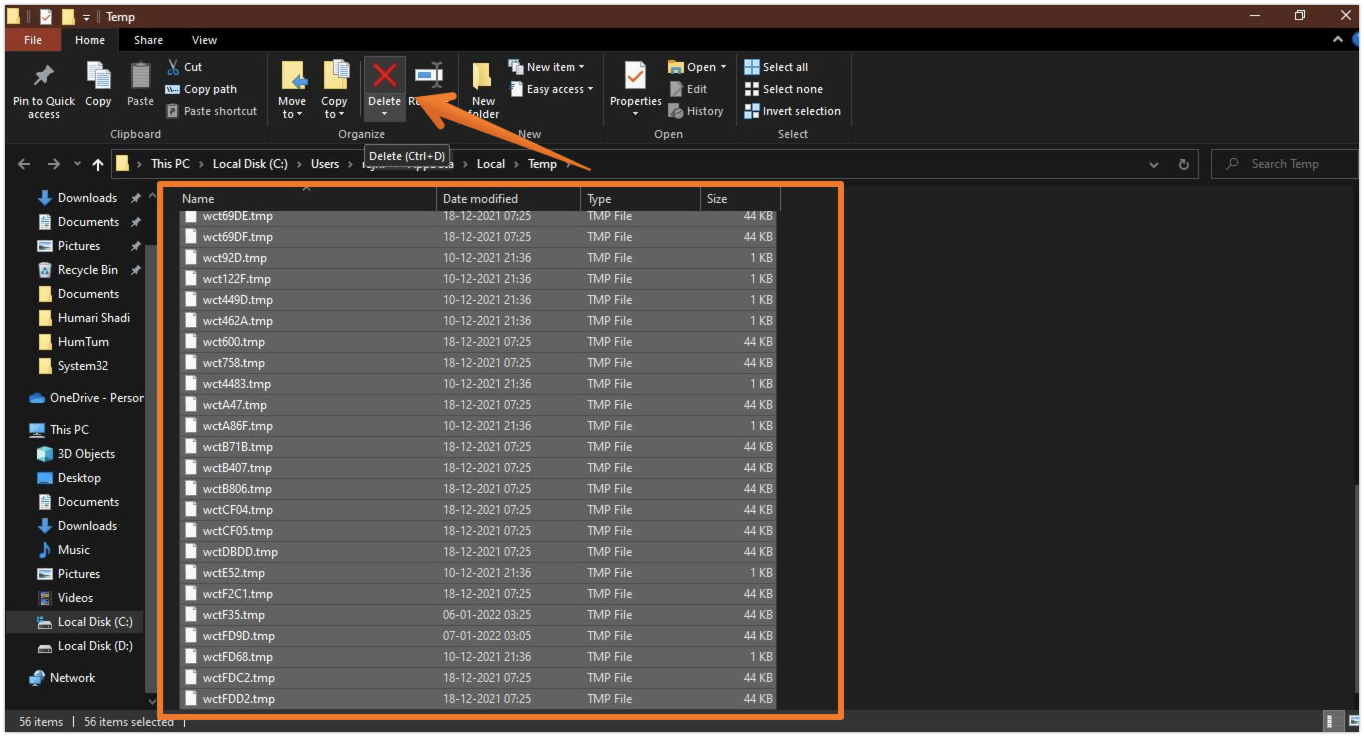1364x737 pixels.
Task: Click the Properties icon in ribbon
Action: (x=635, y=77)
